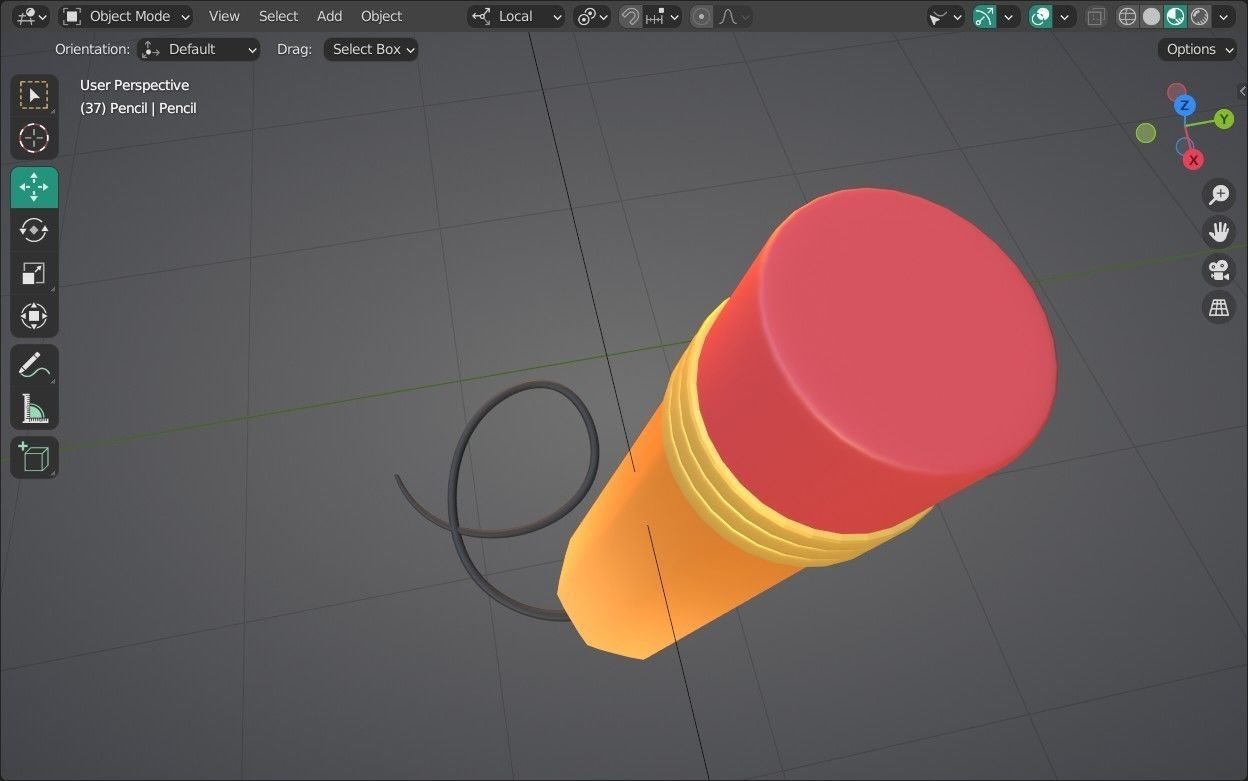The height and width of the screenshot is (781, 1248).
Task: Pick the Scale tool
Action: point(34,273)
